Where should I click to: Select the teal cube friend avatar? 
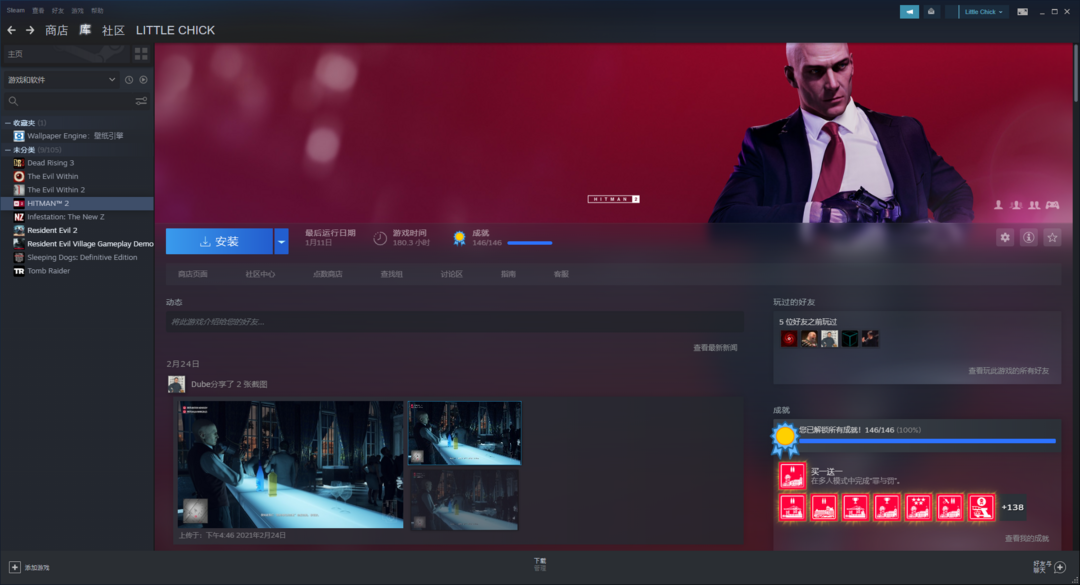pyautogui.click(x=850, y=338)
